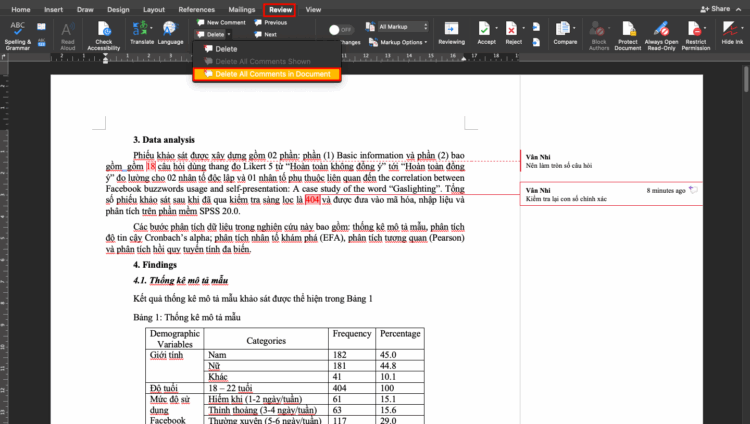The width and height of the screenshot is (750, 424).
Task: Switch to the References tab
Action: pos(196,9)
